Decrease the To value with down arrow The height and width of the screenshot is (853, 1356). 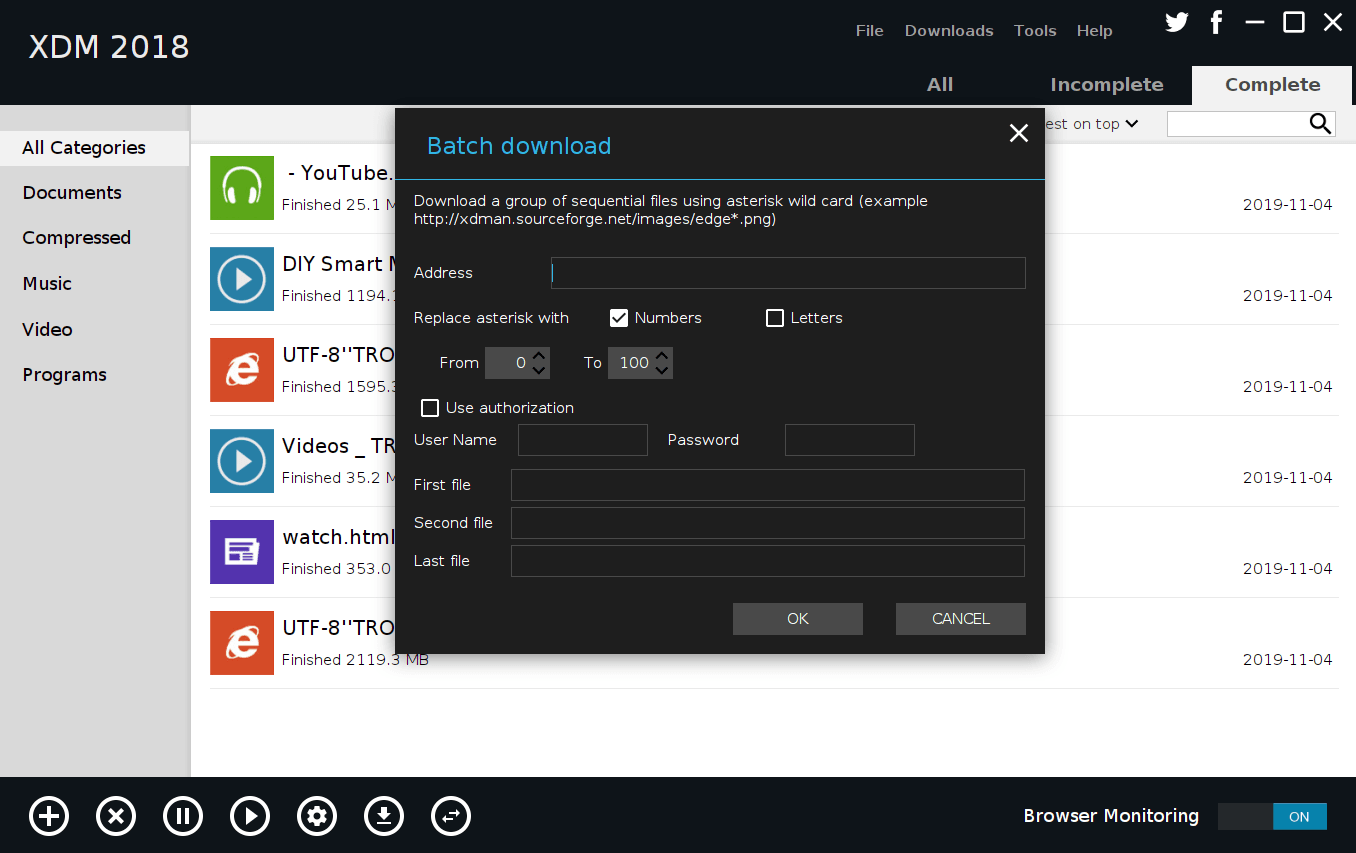(x=662, y=371)
